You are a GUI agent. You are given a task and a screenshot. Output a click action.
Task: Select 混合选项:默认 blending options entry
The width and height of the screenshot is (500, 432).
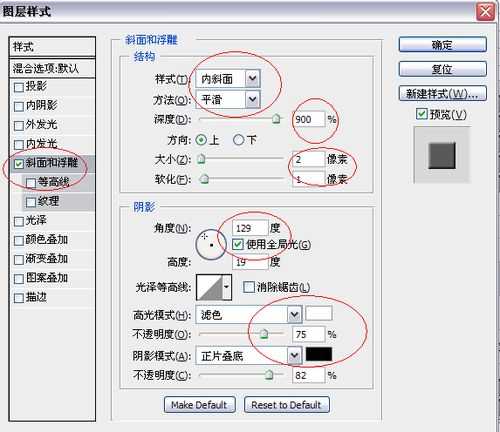[x=52, y=68]
